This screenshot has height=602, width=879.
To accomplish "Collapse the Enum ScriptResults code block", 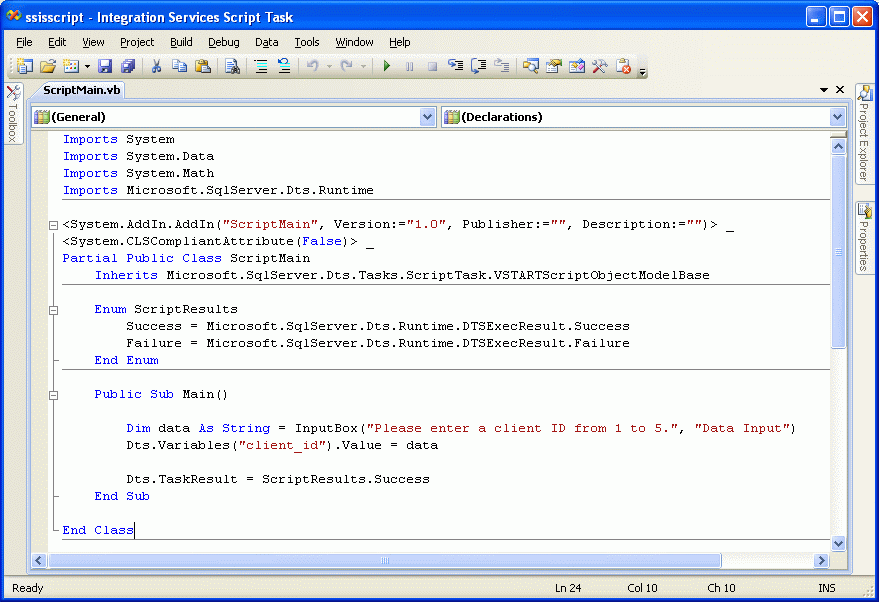I will (53, 309).
